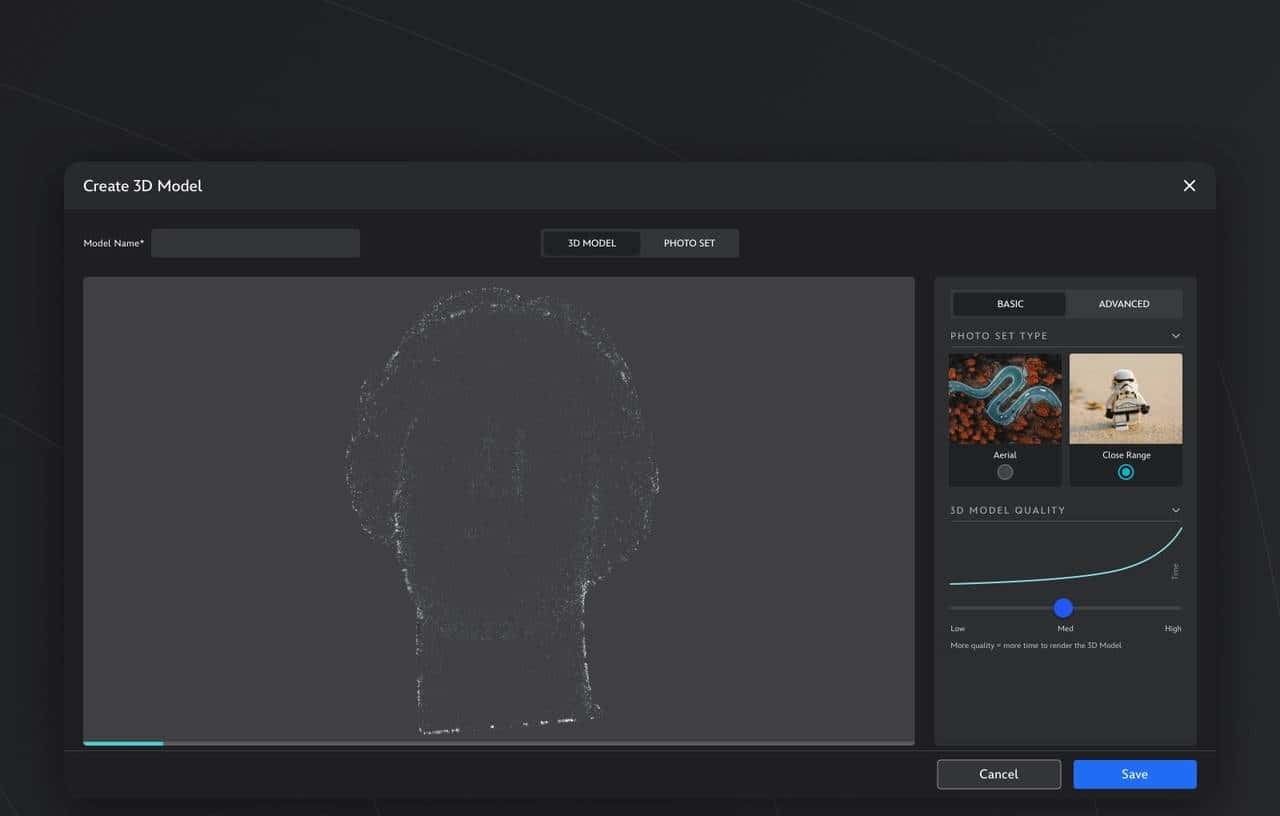Image resolution: width=1280 pixels, height=816 pixels.
Task: Click the Aerial river thumbnail image
Action: (x=1005, y=398)
